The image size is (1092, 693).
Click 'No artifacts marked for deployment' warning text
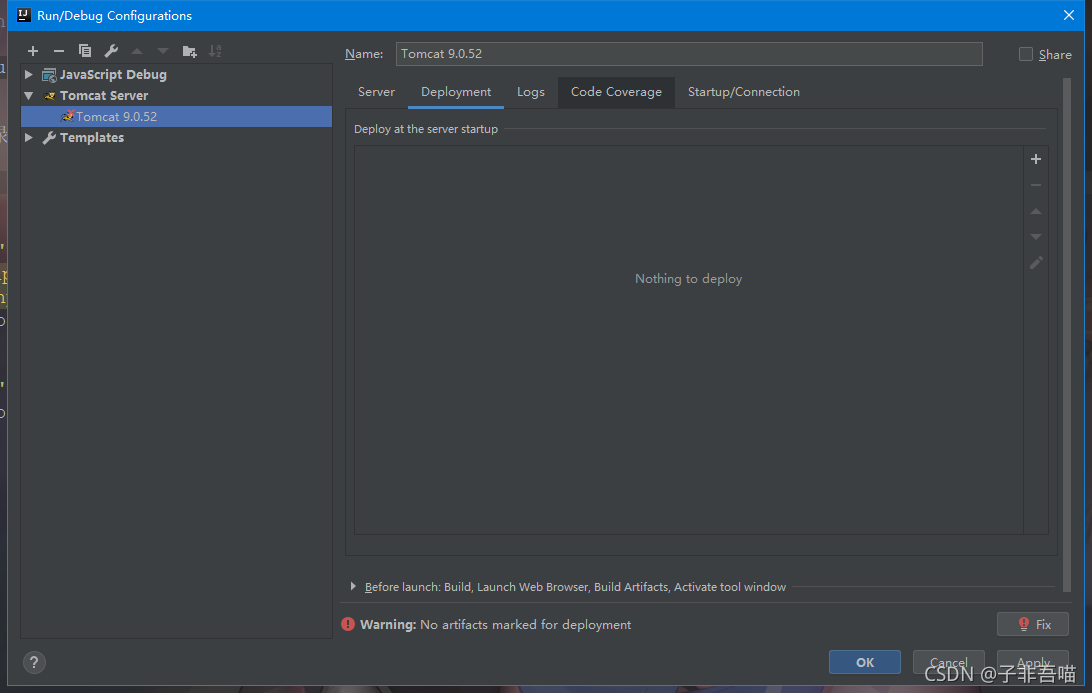pos(525,625)
